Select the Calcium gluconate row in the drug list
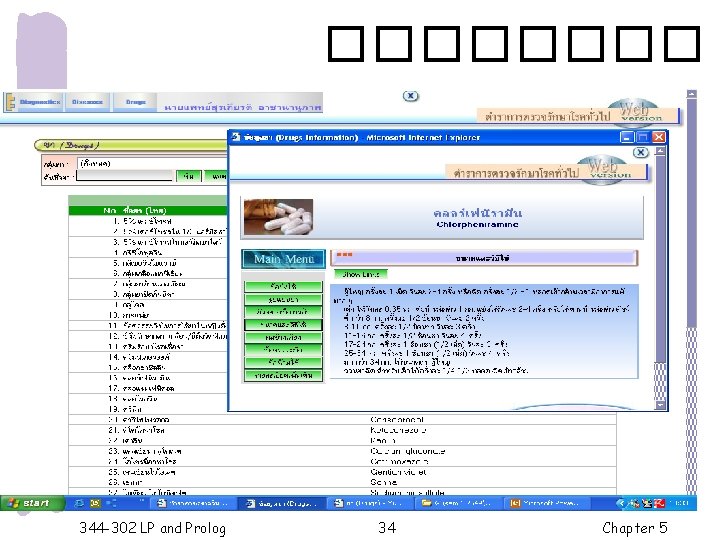 point(342,451)
